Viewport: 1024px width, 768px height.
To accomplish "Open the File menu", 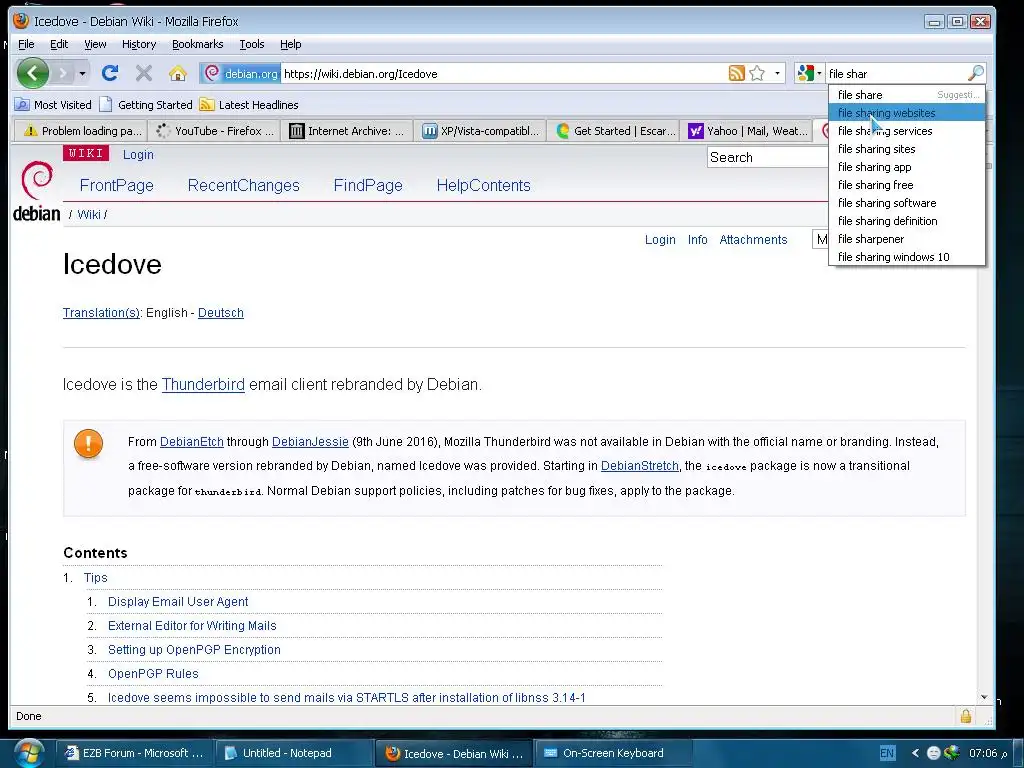I will coord(26,44).
